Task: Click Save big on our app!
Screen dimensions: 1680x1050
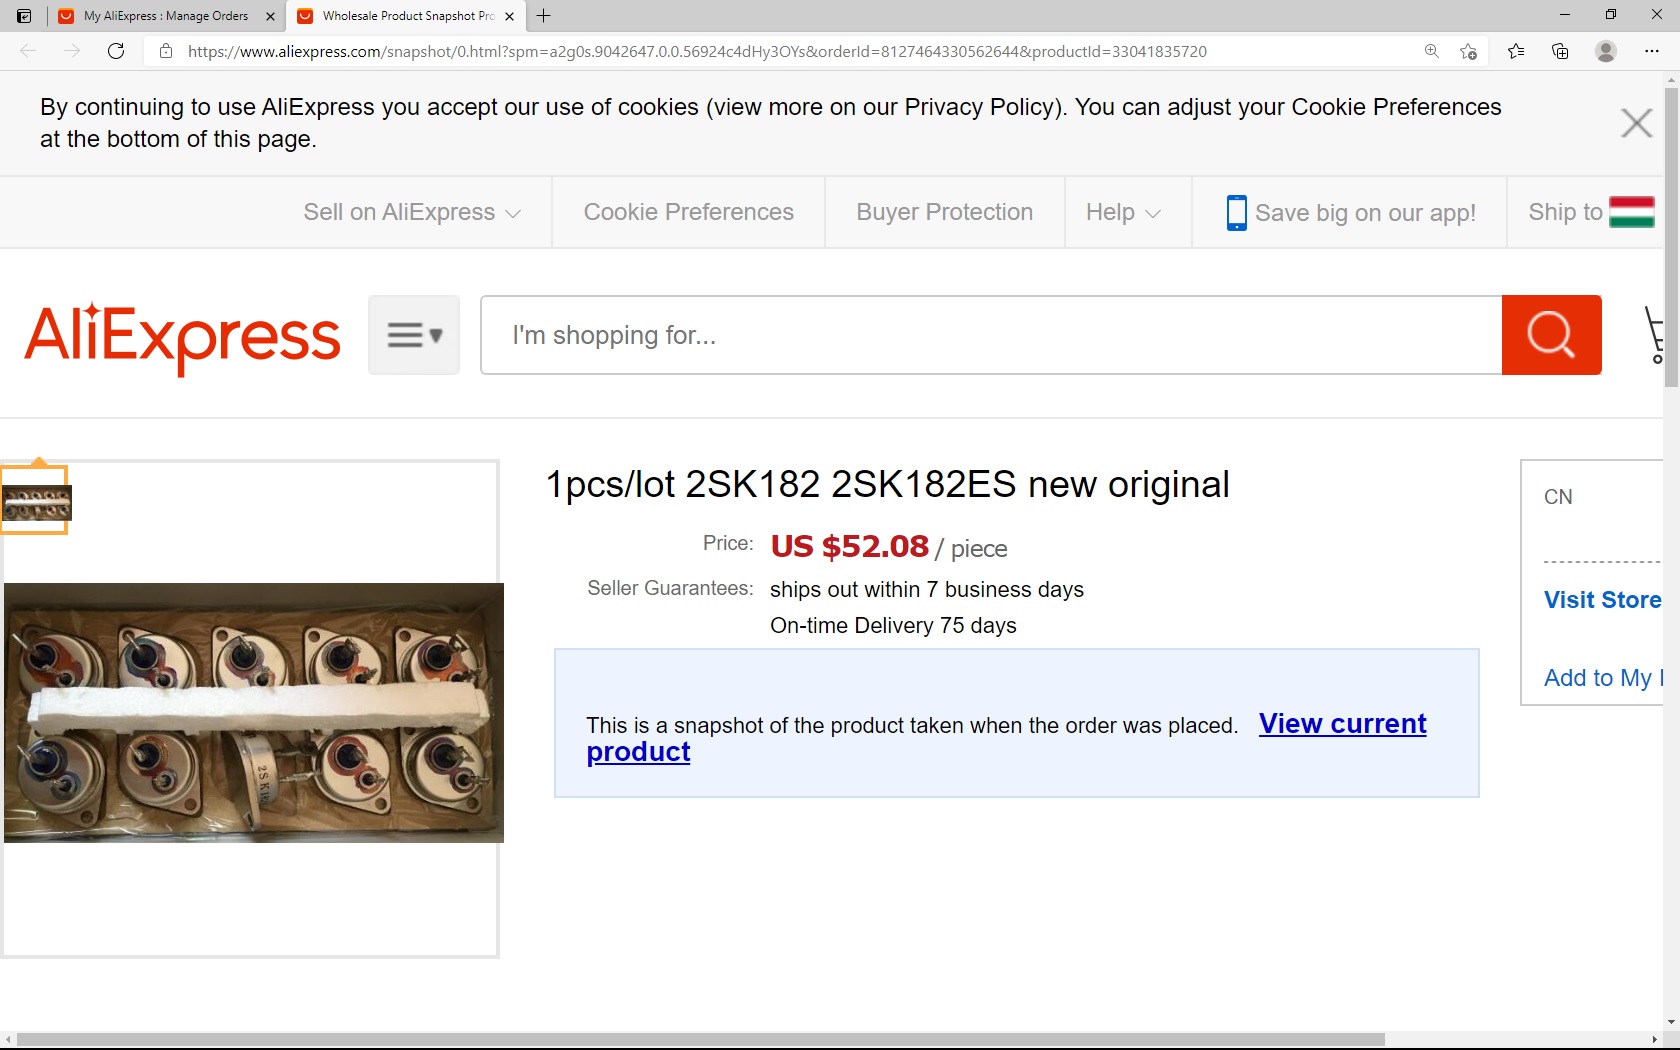Action: [x=1365, y=213]
